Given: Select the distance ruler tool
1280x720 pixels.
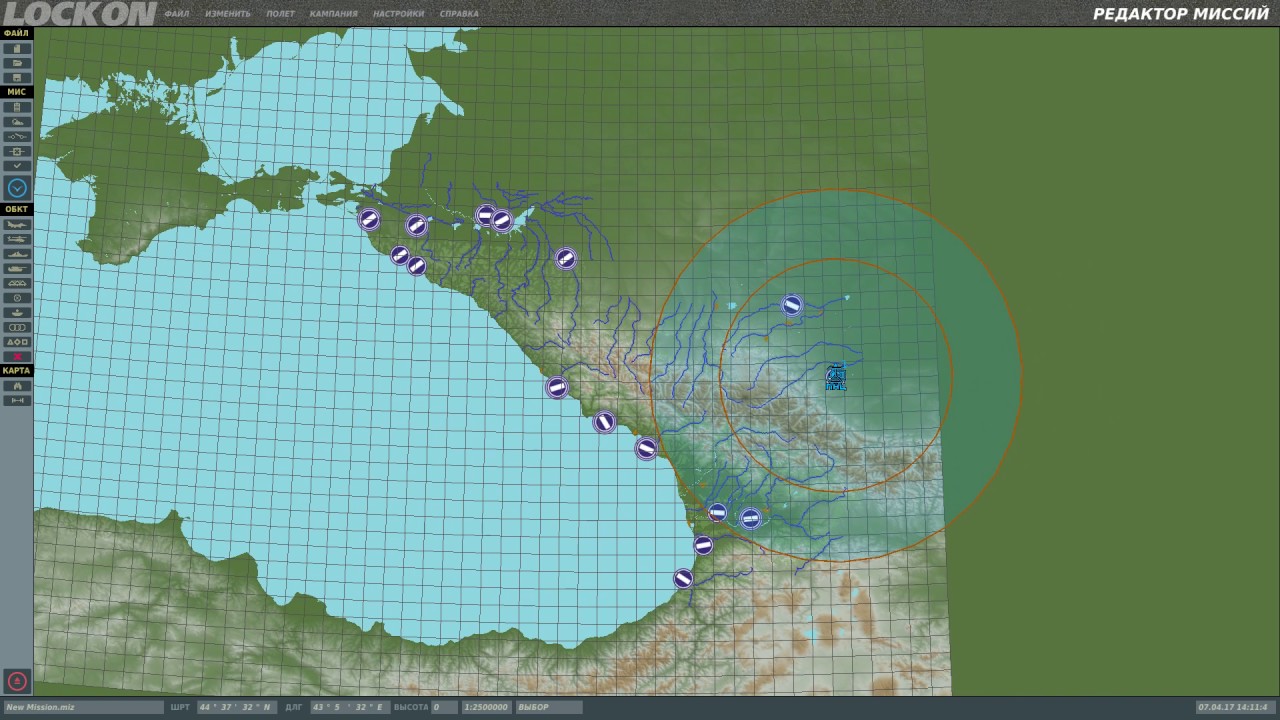Looking at the screenshot, I should pyautogui.click(x=17, y=401).
